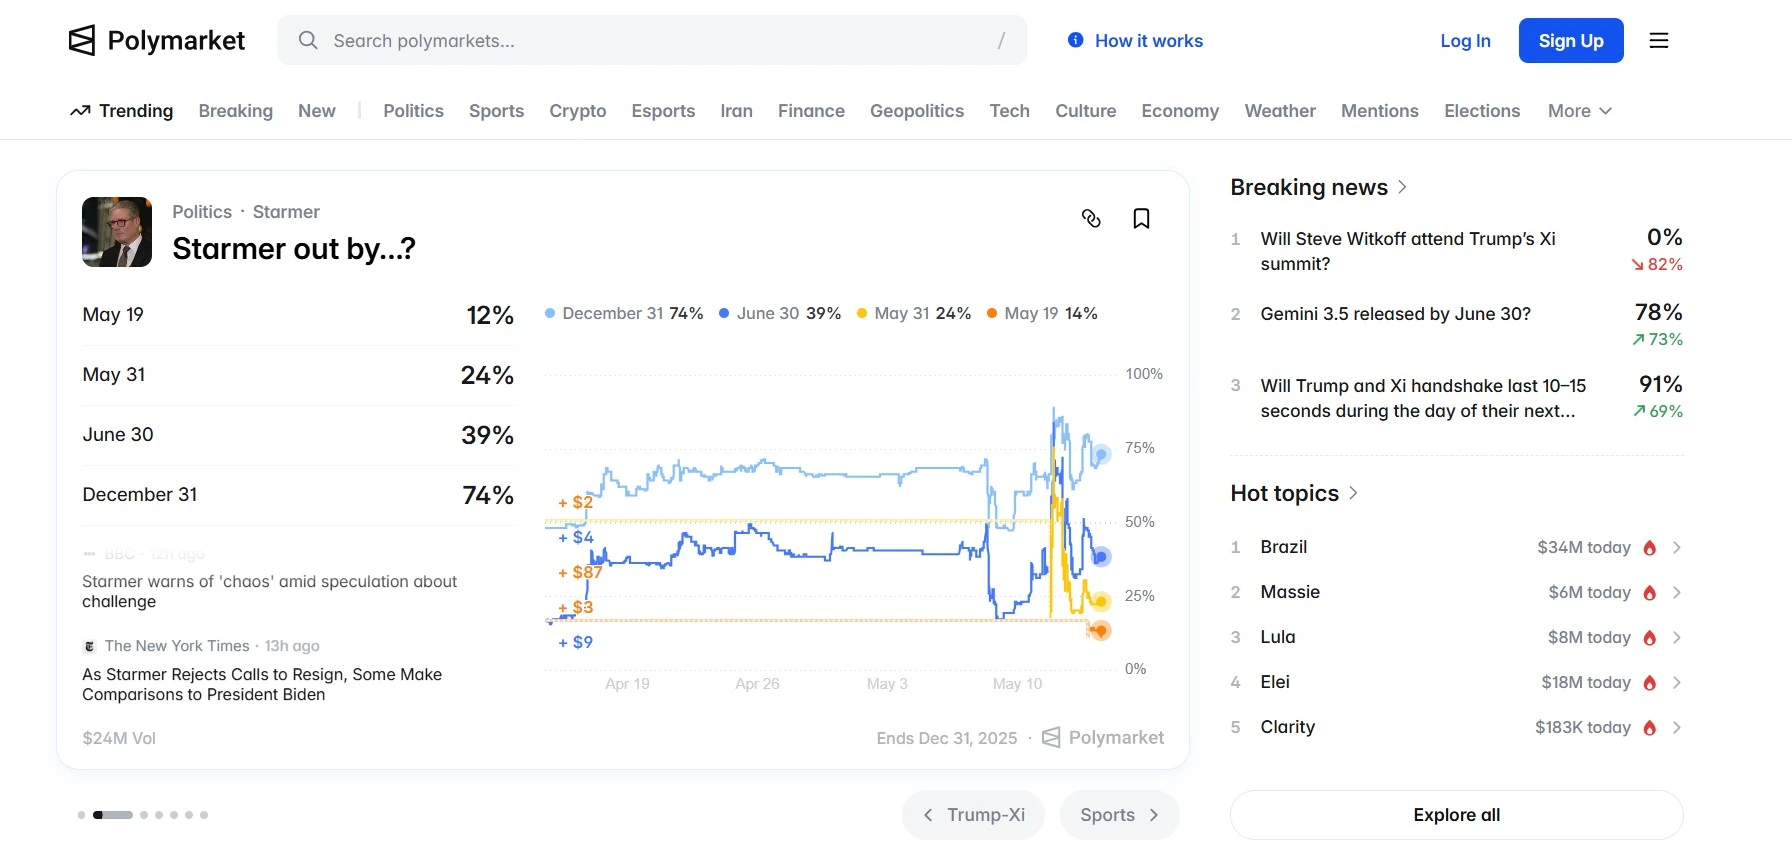Screen dimensions: 1792x857
Task: Click the flame icon in the Massie row
Action: tap(1650, 592)
